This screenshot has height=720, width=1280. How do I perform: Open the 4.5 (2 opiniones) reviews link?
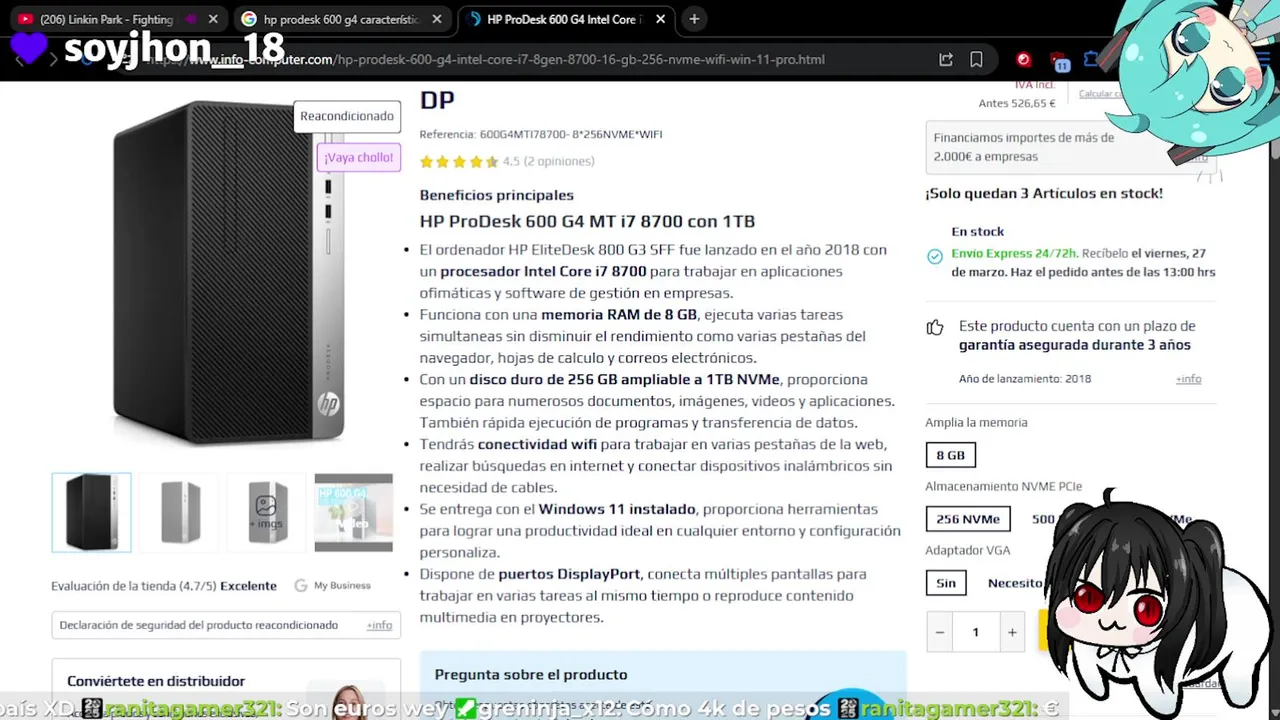(548, 161)
